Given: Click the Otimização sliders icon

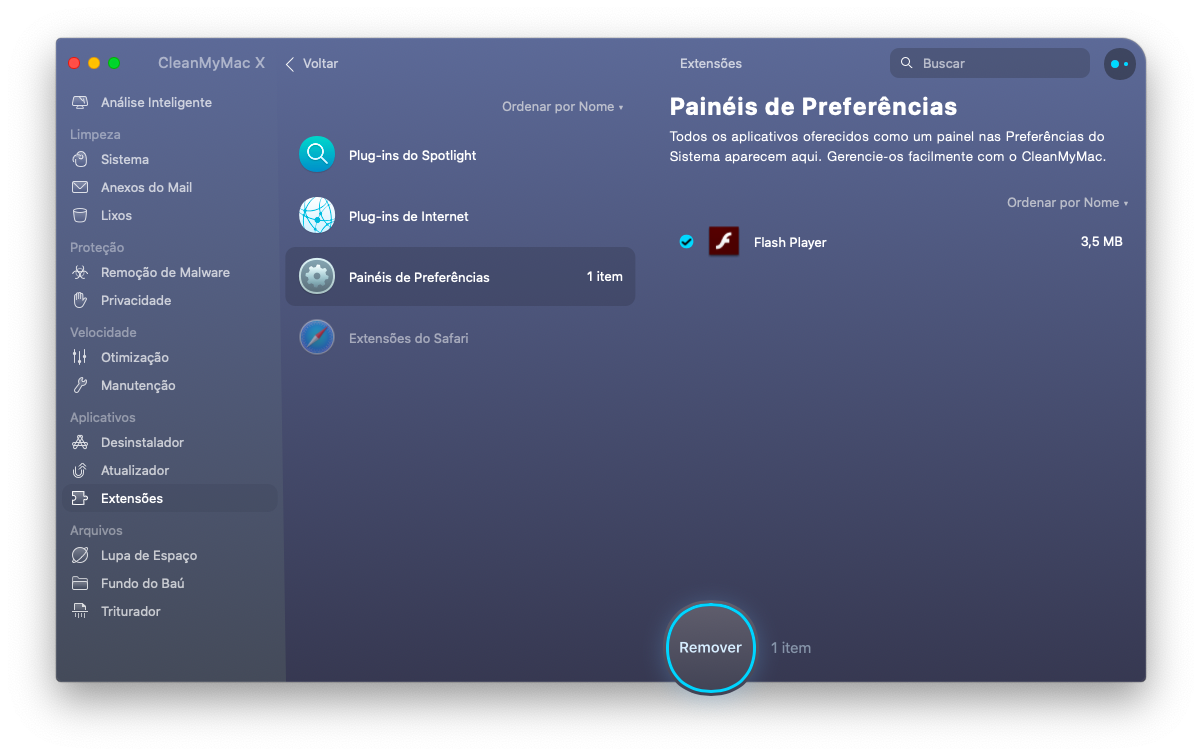Looking at the screenshot, I should click(80, 357).
